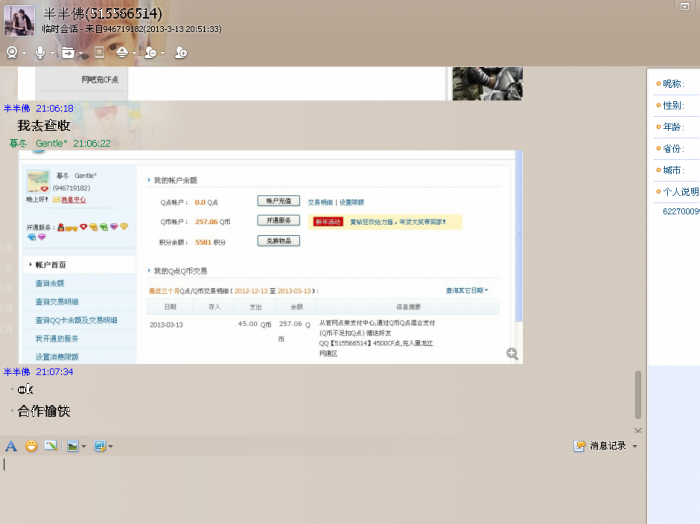
Task: Expand the remote assistance dropdown arrow
Action: pos(134,53)
